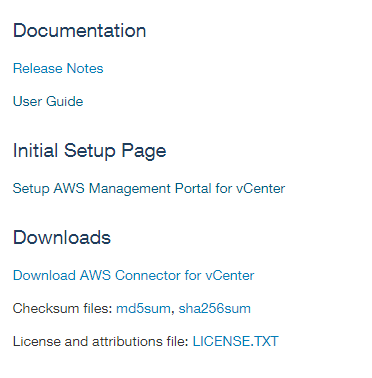
Task: Click Download AWS Connector for vCenter
Action: click(133, 275)
